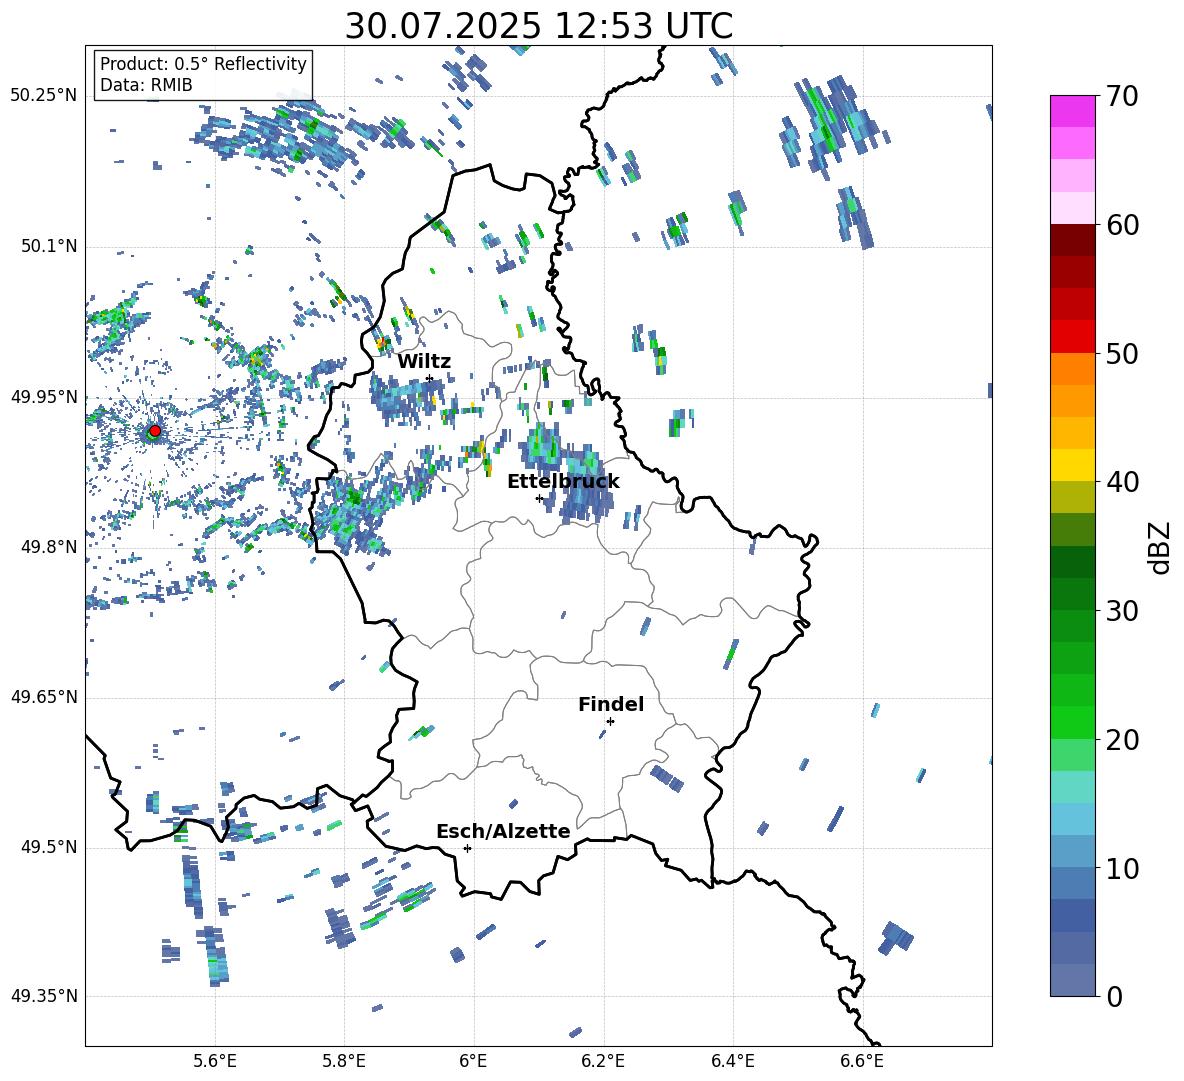
Task: Click the 20 tick on the colorbar
Action: (1122, 739)
